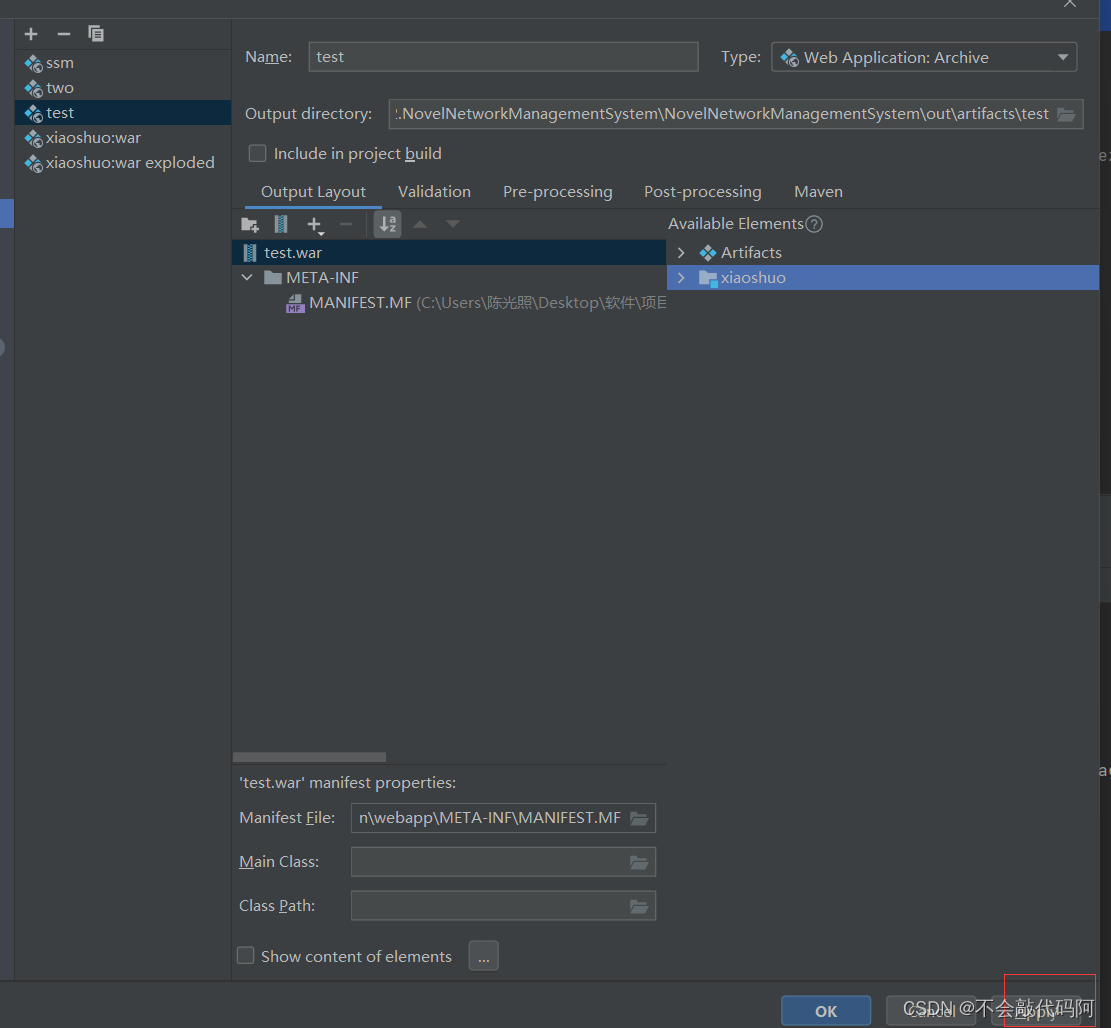The image size is (1111, 1028).
Task: Expand the xiaoshuo module node
Action: [x=681, y=278]
